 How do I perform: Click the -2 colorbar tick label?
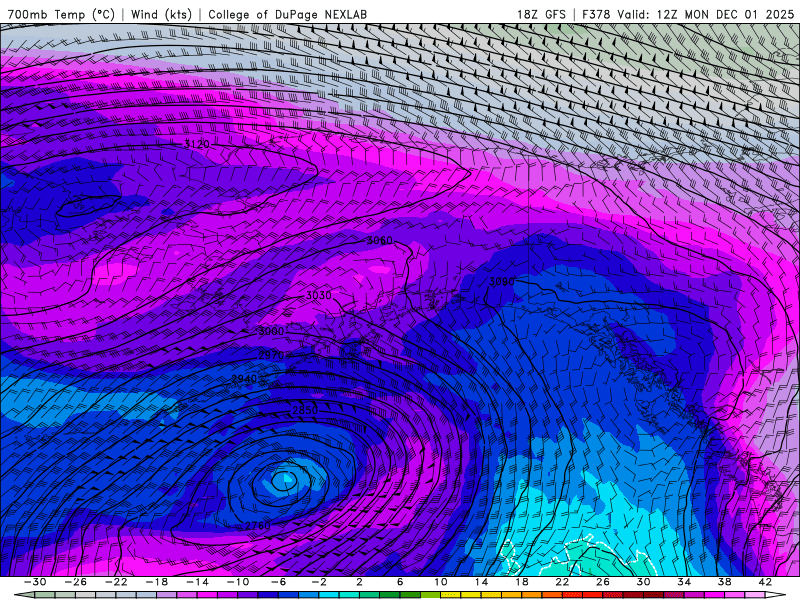point(319,582)
